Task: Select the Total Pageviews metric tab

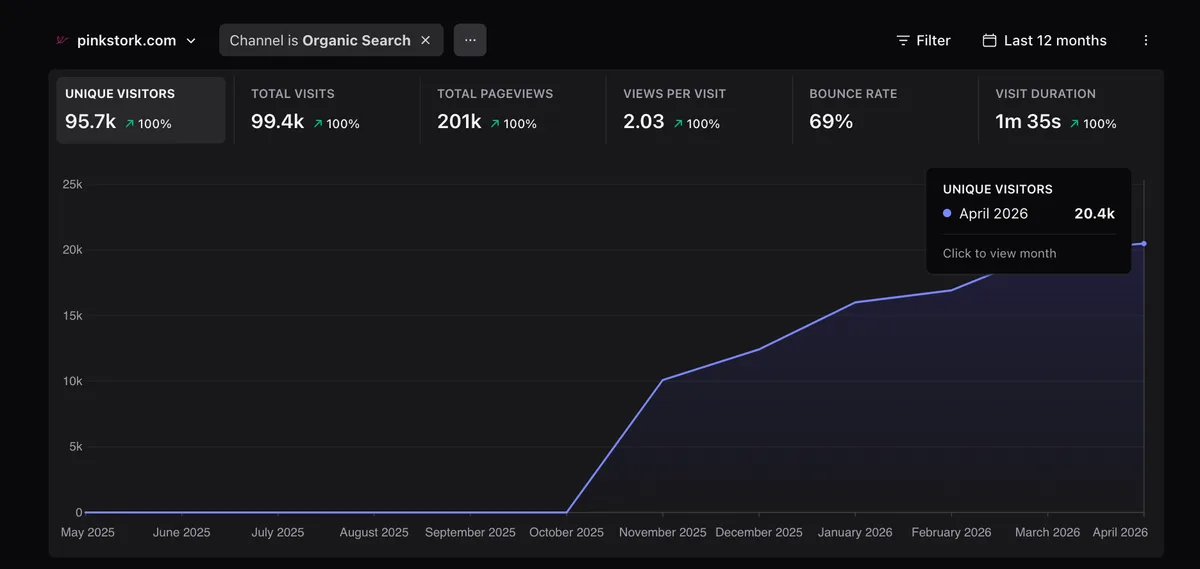Action: [513, 110]
